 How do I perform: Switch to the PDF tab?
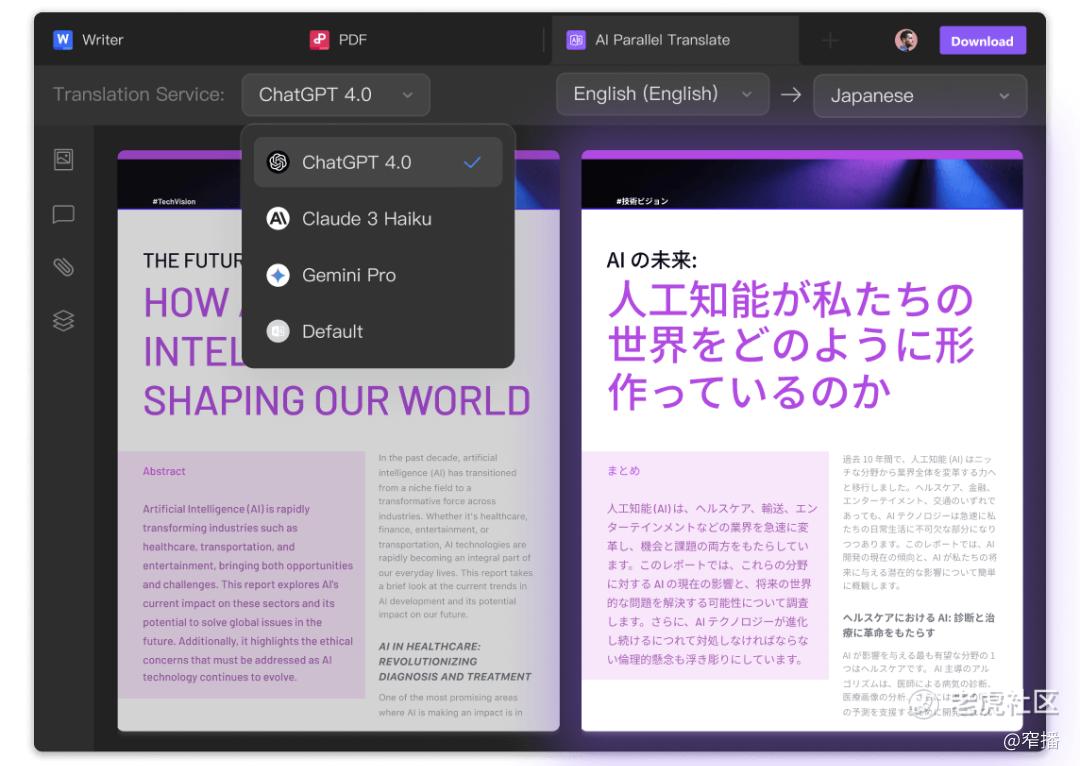click(338, 40)
